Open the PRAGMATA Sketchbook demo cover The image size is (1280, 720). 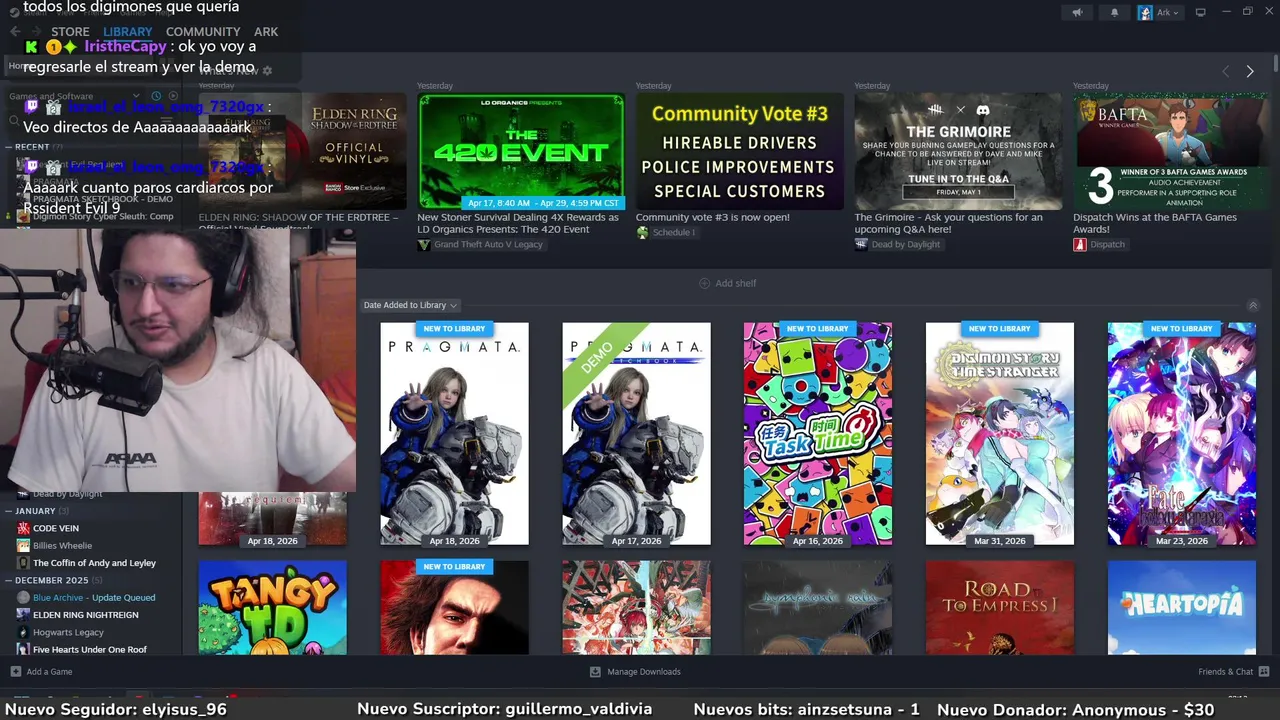tap(636, 434)
